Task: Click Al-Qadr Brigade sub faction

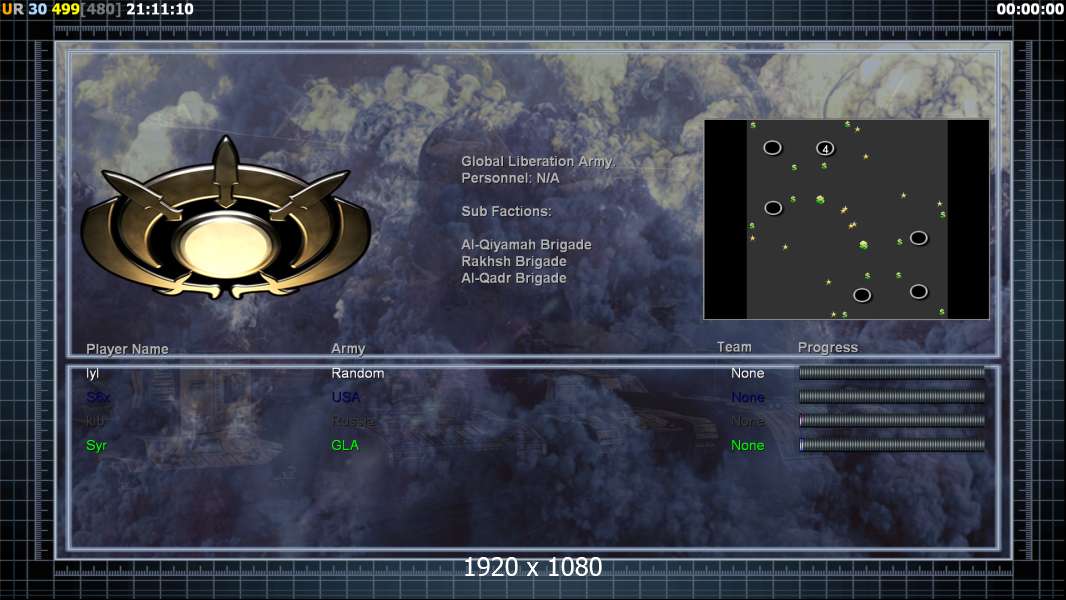Action: coord(513,278)
